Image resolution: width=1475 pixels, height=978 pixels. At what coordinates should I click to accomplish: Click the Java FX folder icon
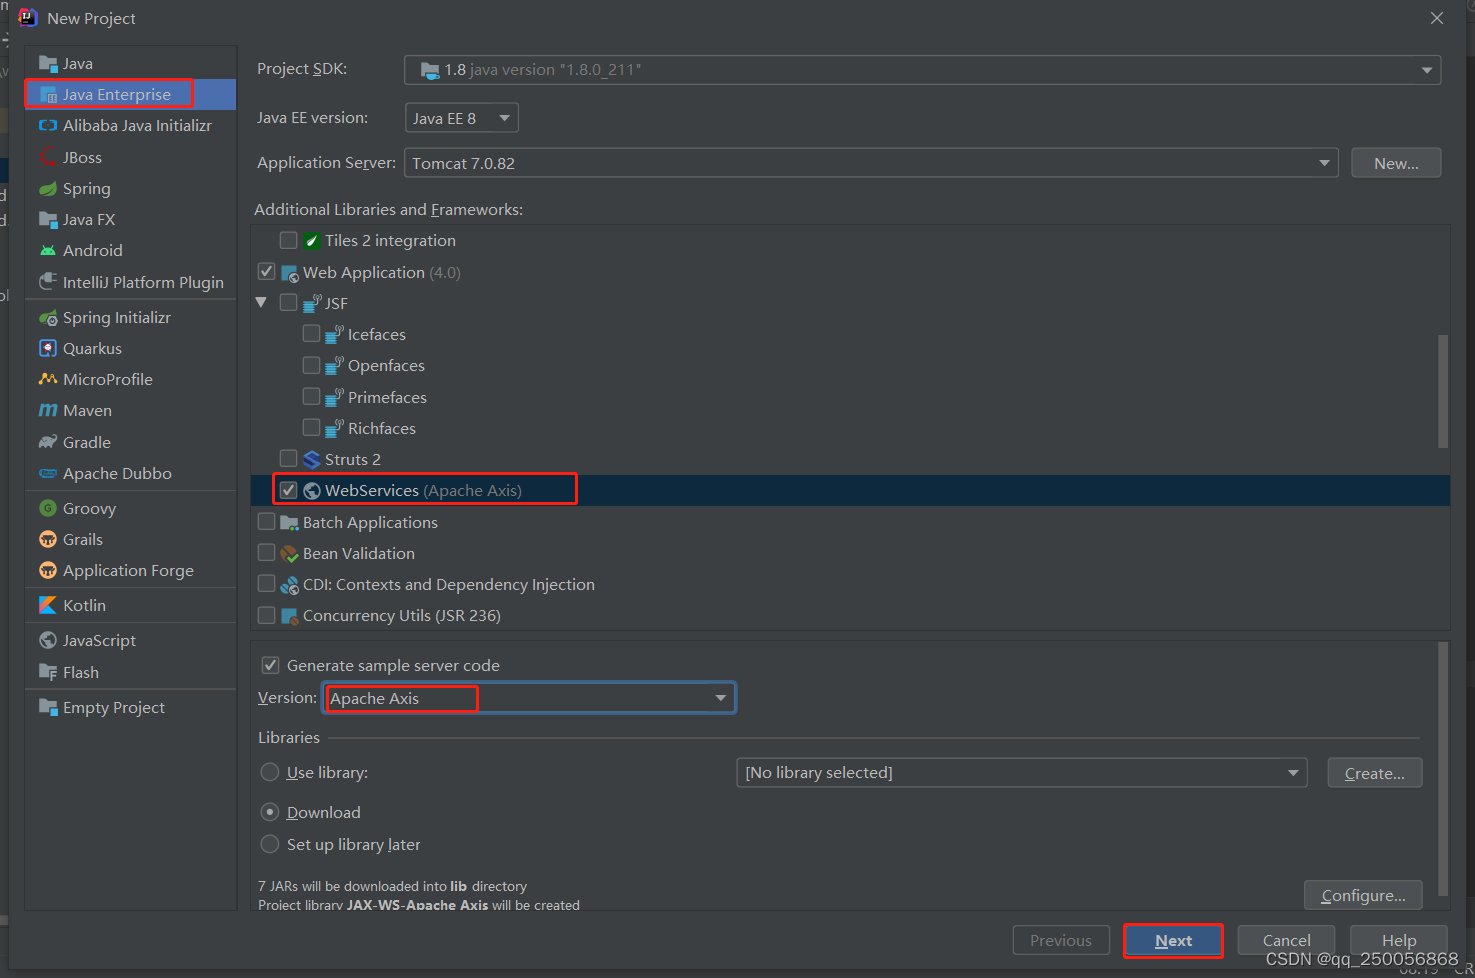[48, 219]
